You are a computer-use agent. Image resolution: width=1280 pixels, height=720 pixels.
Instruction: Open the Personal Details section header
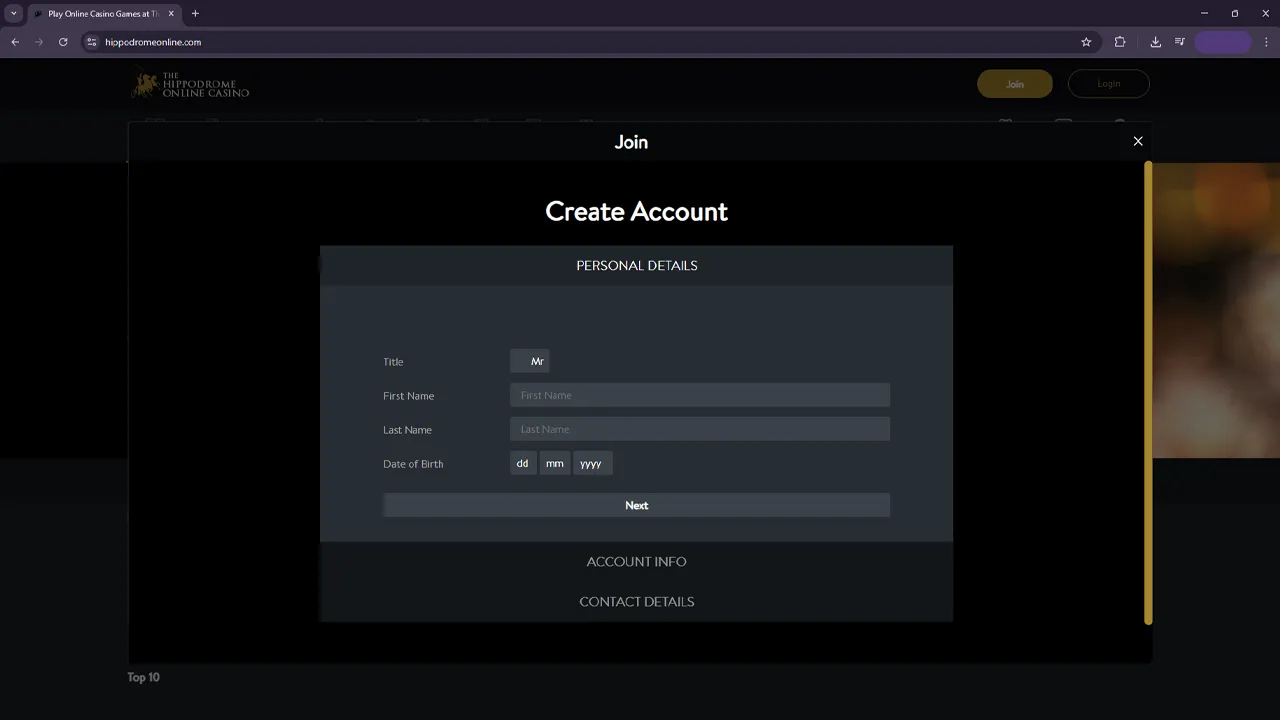tap(636, 265)
